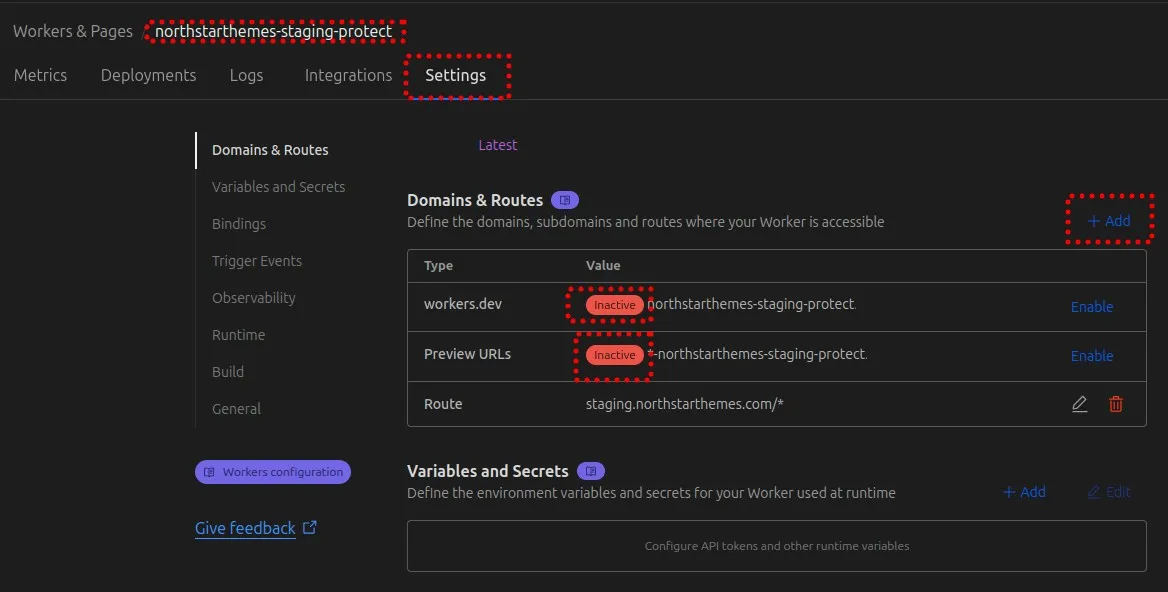Go to Runtime section
This screenshot has width=1168, height=592.
click(x=238, y=335)
